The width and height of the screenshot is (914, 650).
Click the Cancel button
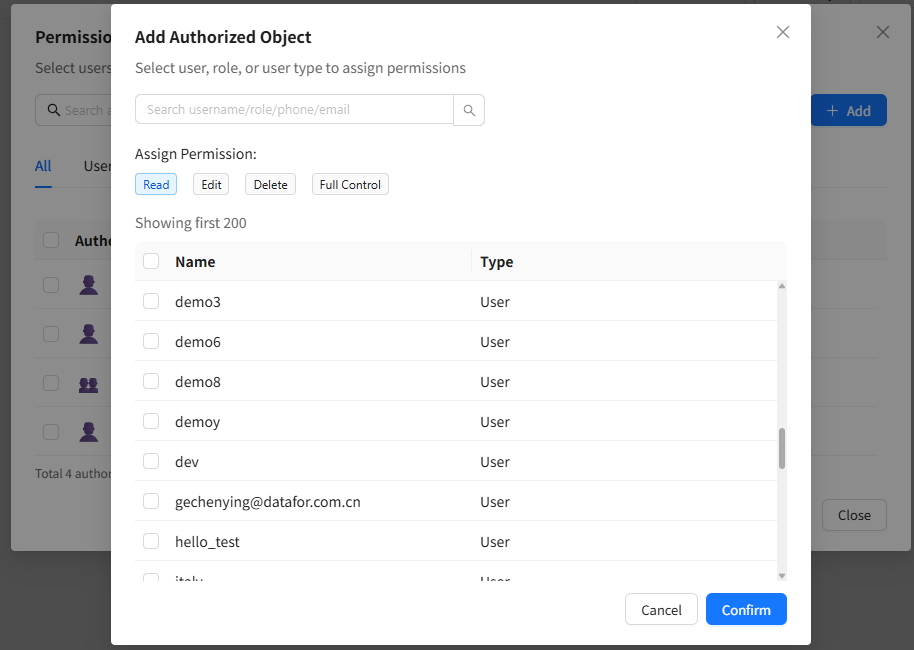661,610
